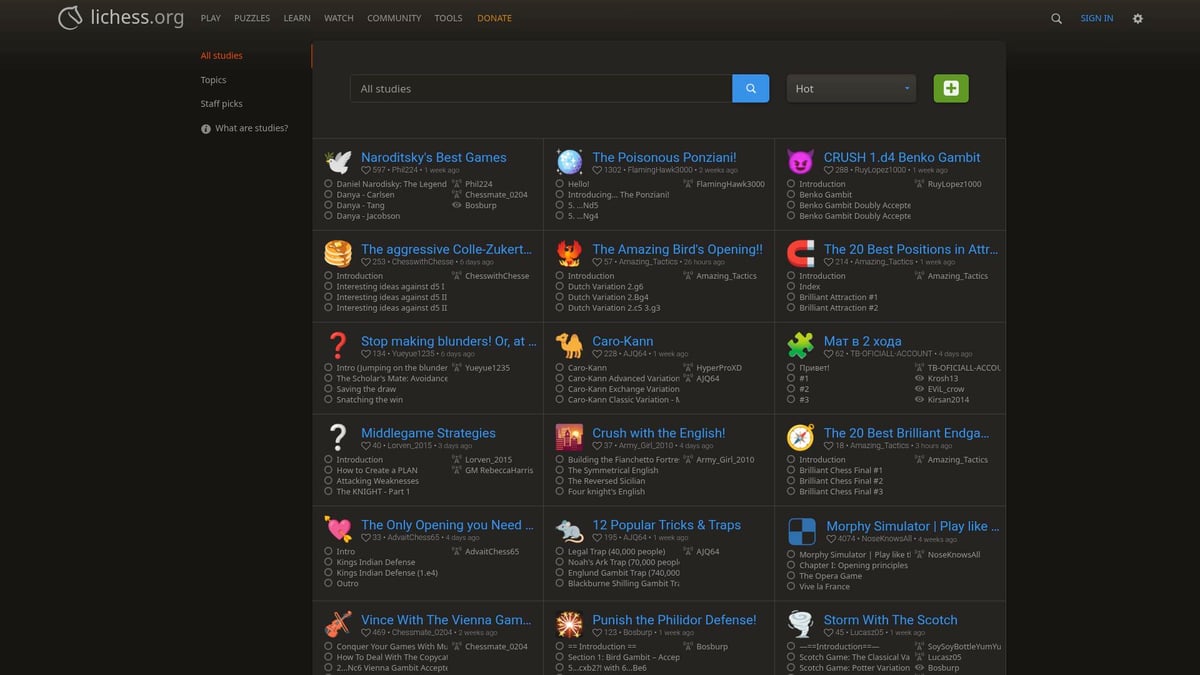Click the magnifying glass search icon in header

pos(1056,18)
